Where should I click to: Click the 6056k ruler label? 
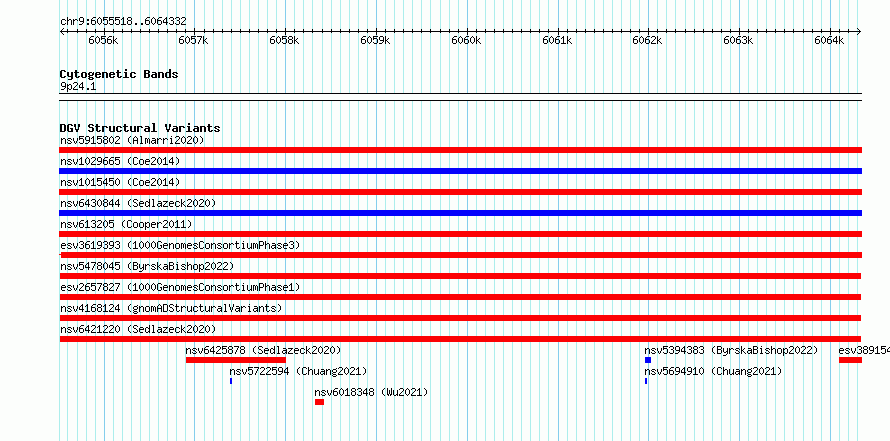[x=103, y=40]
